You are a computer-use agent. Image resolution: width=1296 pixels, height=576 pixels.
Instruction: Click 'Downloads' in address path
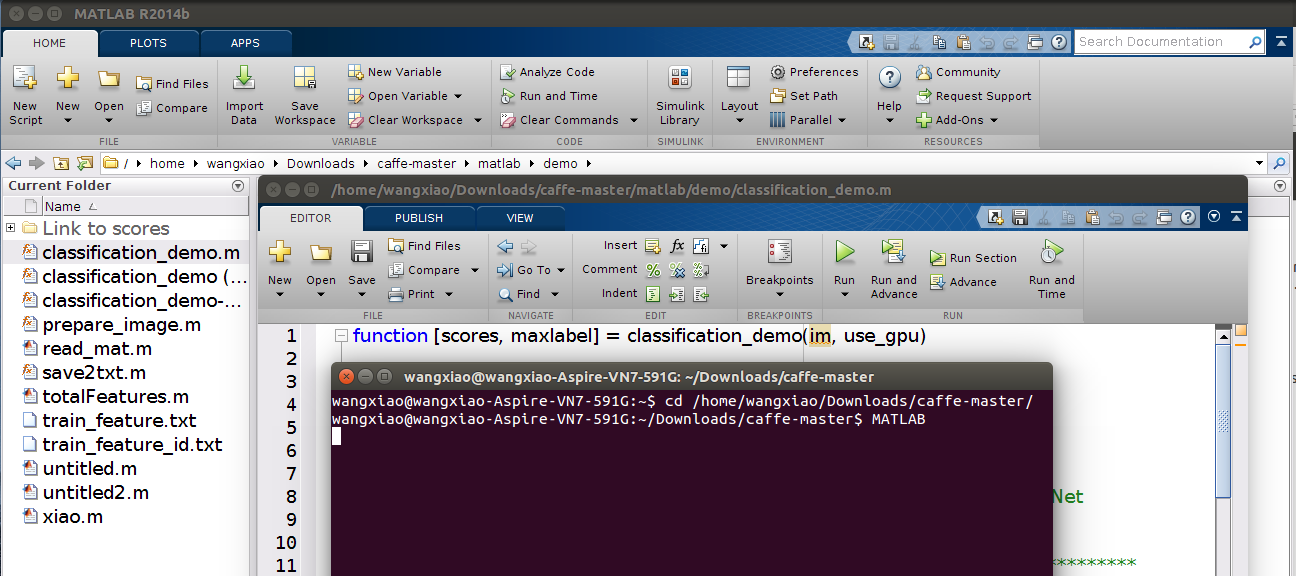pyautogui.click(x=320, y=163)
